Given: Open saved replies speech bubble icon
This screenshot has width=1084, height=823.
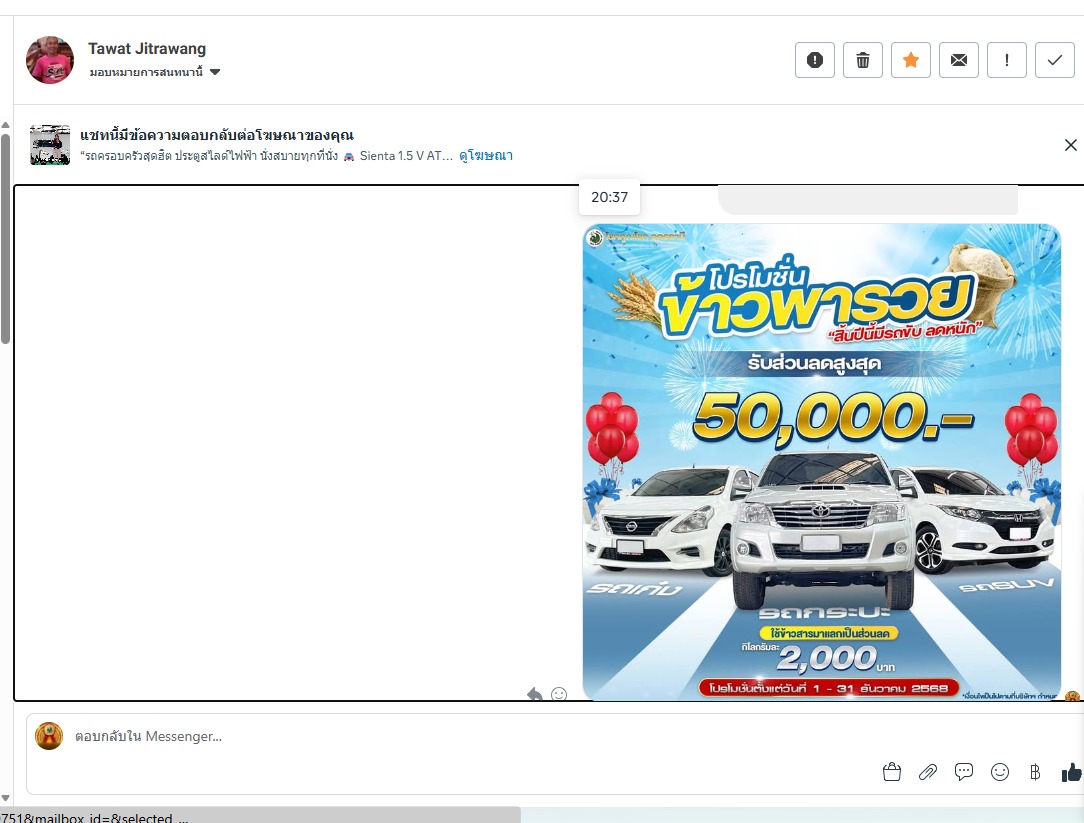Looking at the screenshot, I should click(x=964, y=772).
